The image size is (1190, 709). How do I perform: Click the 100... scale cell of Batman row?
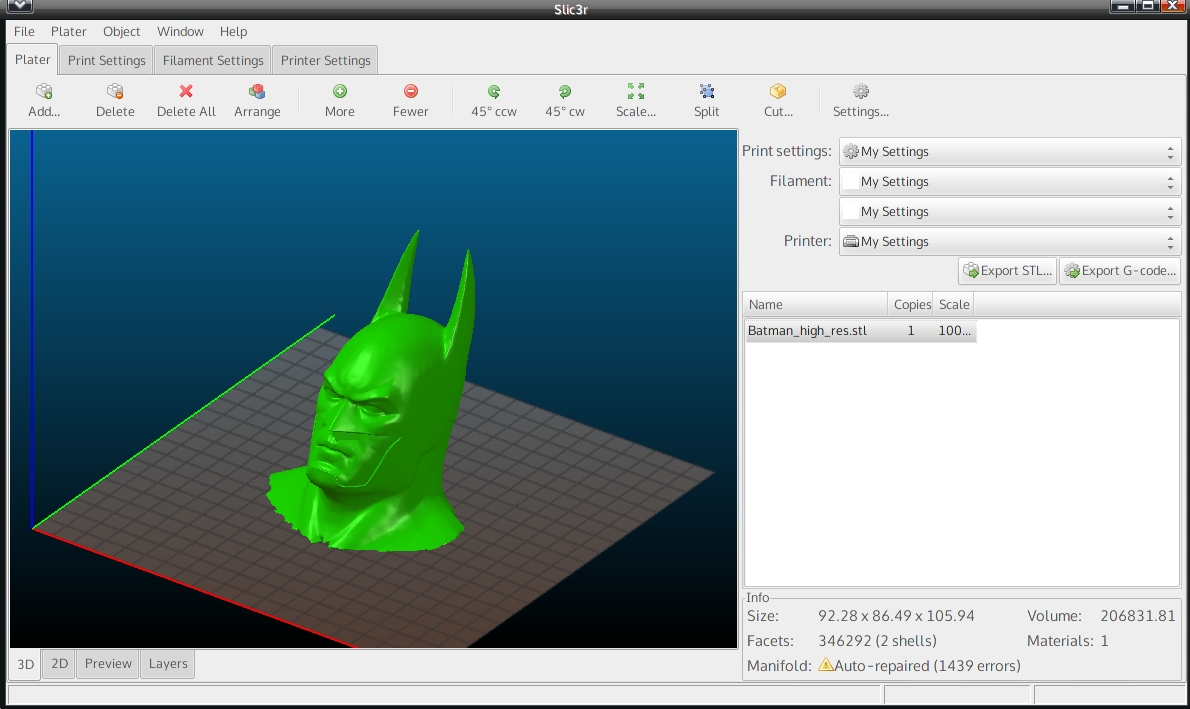point(954,331)
